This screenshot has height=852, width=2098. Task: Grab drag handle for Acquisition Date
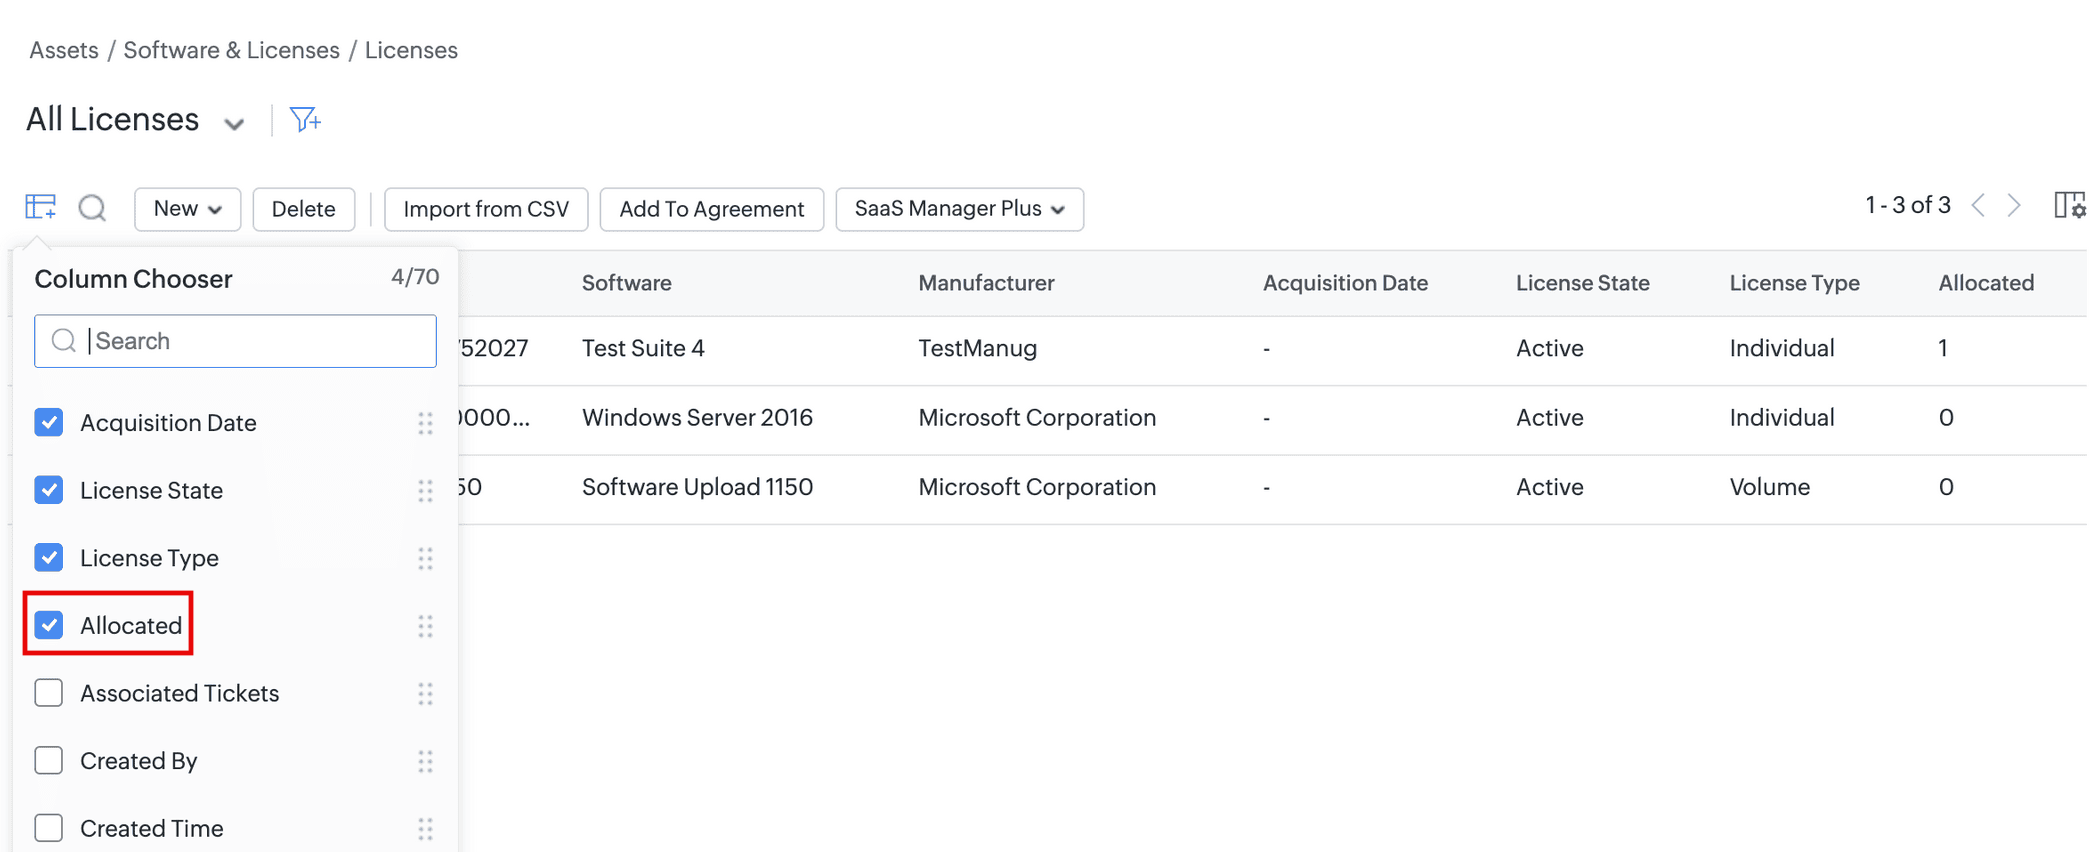tap(425, 423)
